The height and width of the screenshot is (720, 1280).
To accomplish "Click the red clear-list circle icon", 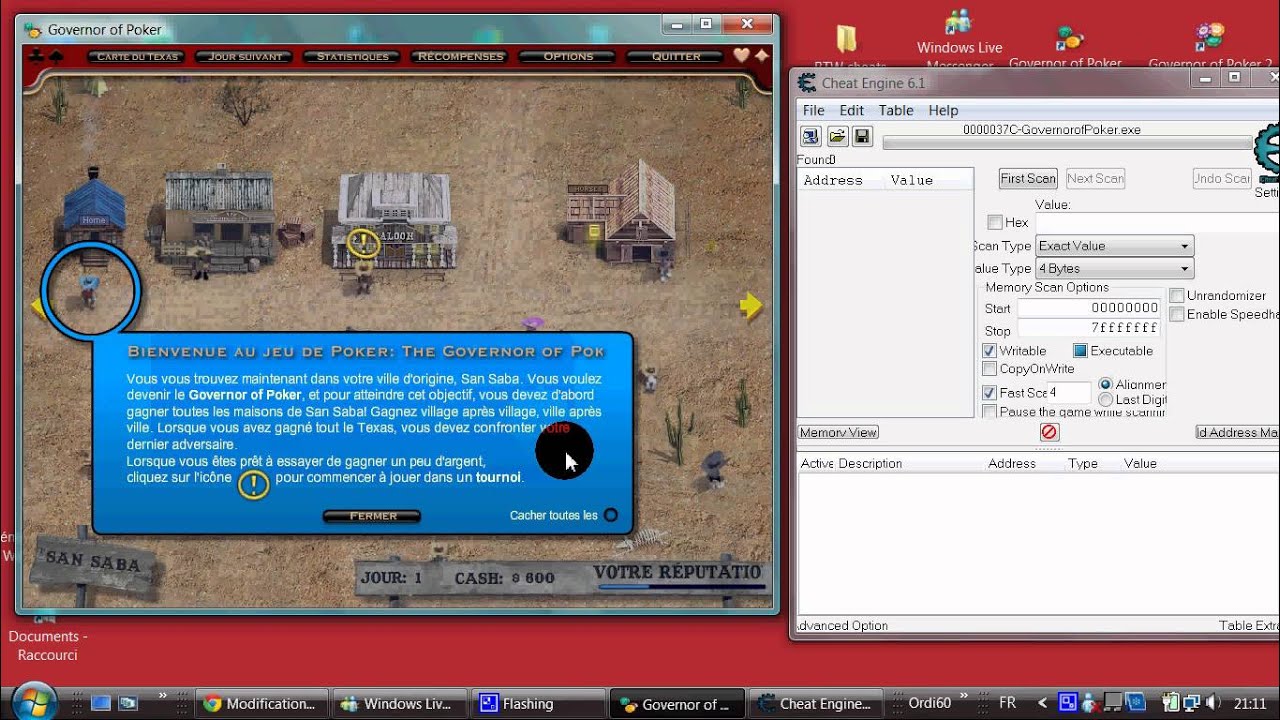I will [x=1049, y=432].
